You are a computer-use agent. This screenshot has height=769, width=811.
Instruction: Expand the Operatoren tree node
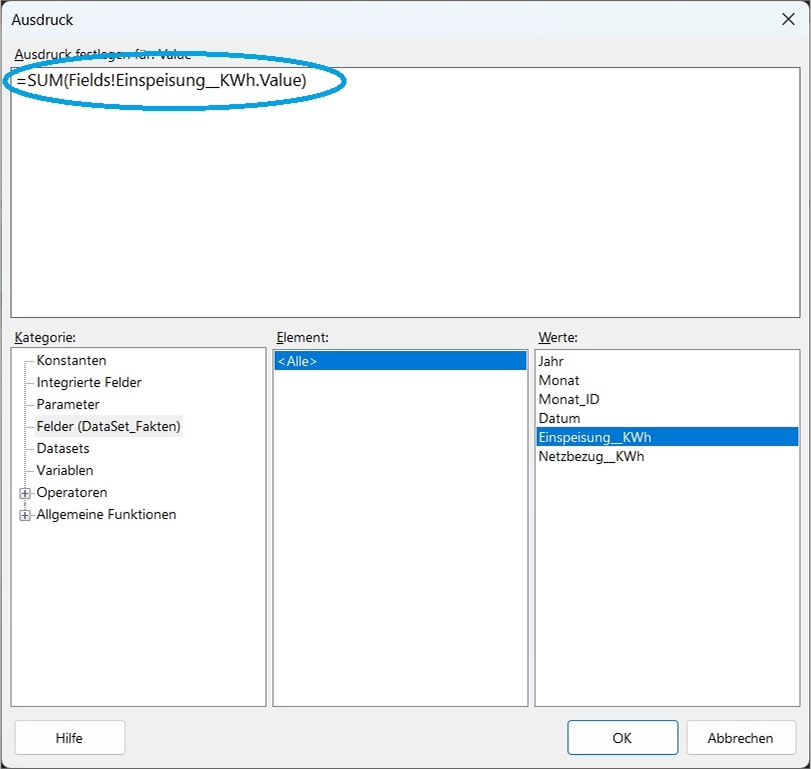coord(25,493)
